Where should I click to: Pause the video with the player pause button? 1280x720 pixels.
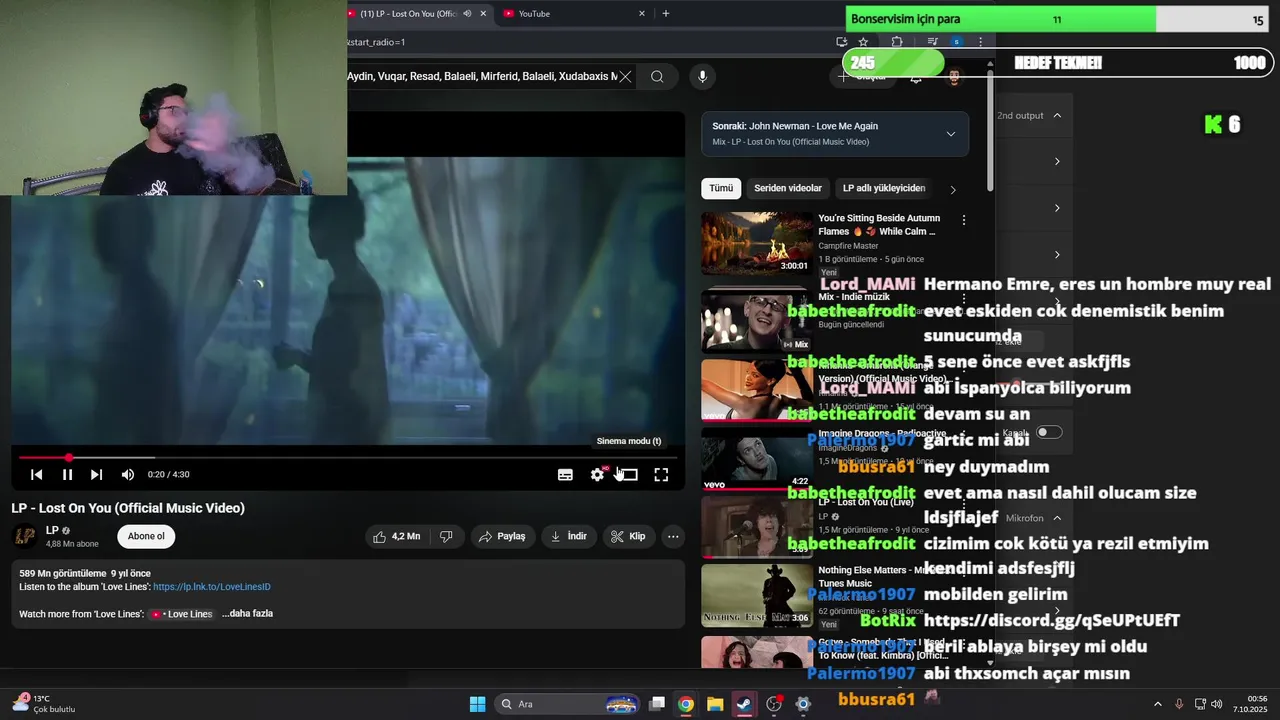point(67,475)
